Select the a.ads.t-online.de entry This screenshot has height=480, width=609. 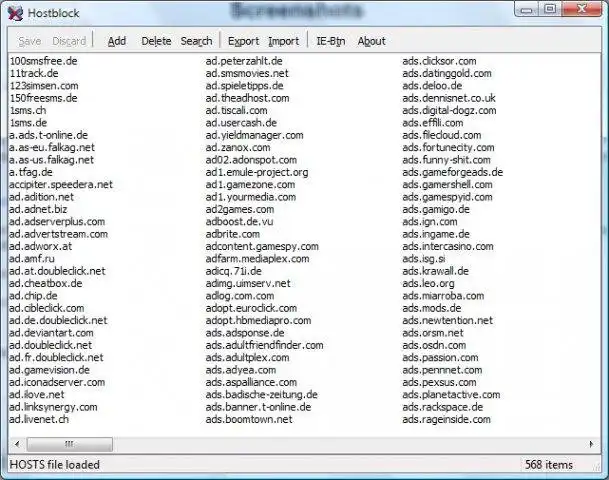click(x=49, y=135)
